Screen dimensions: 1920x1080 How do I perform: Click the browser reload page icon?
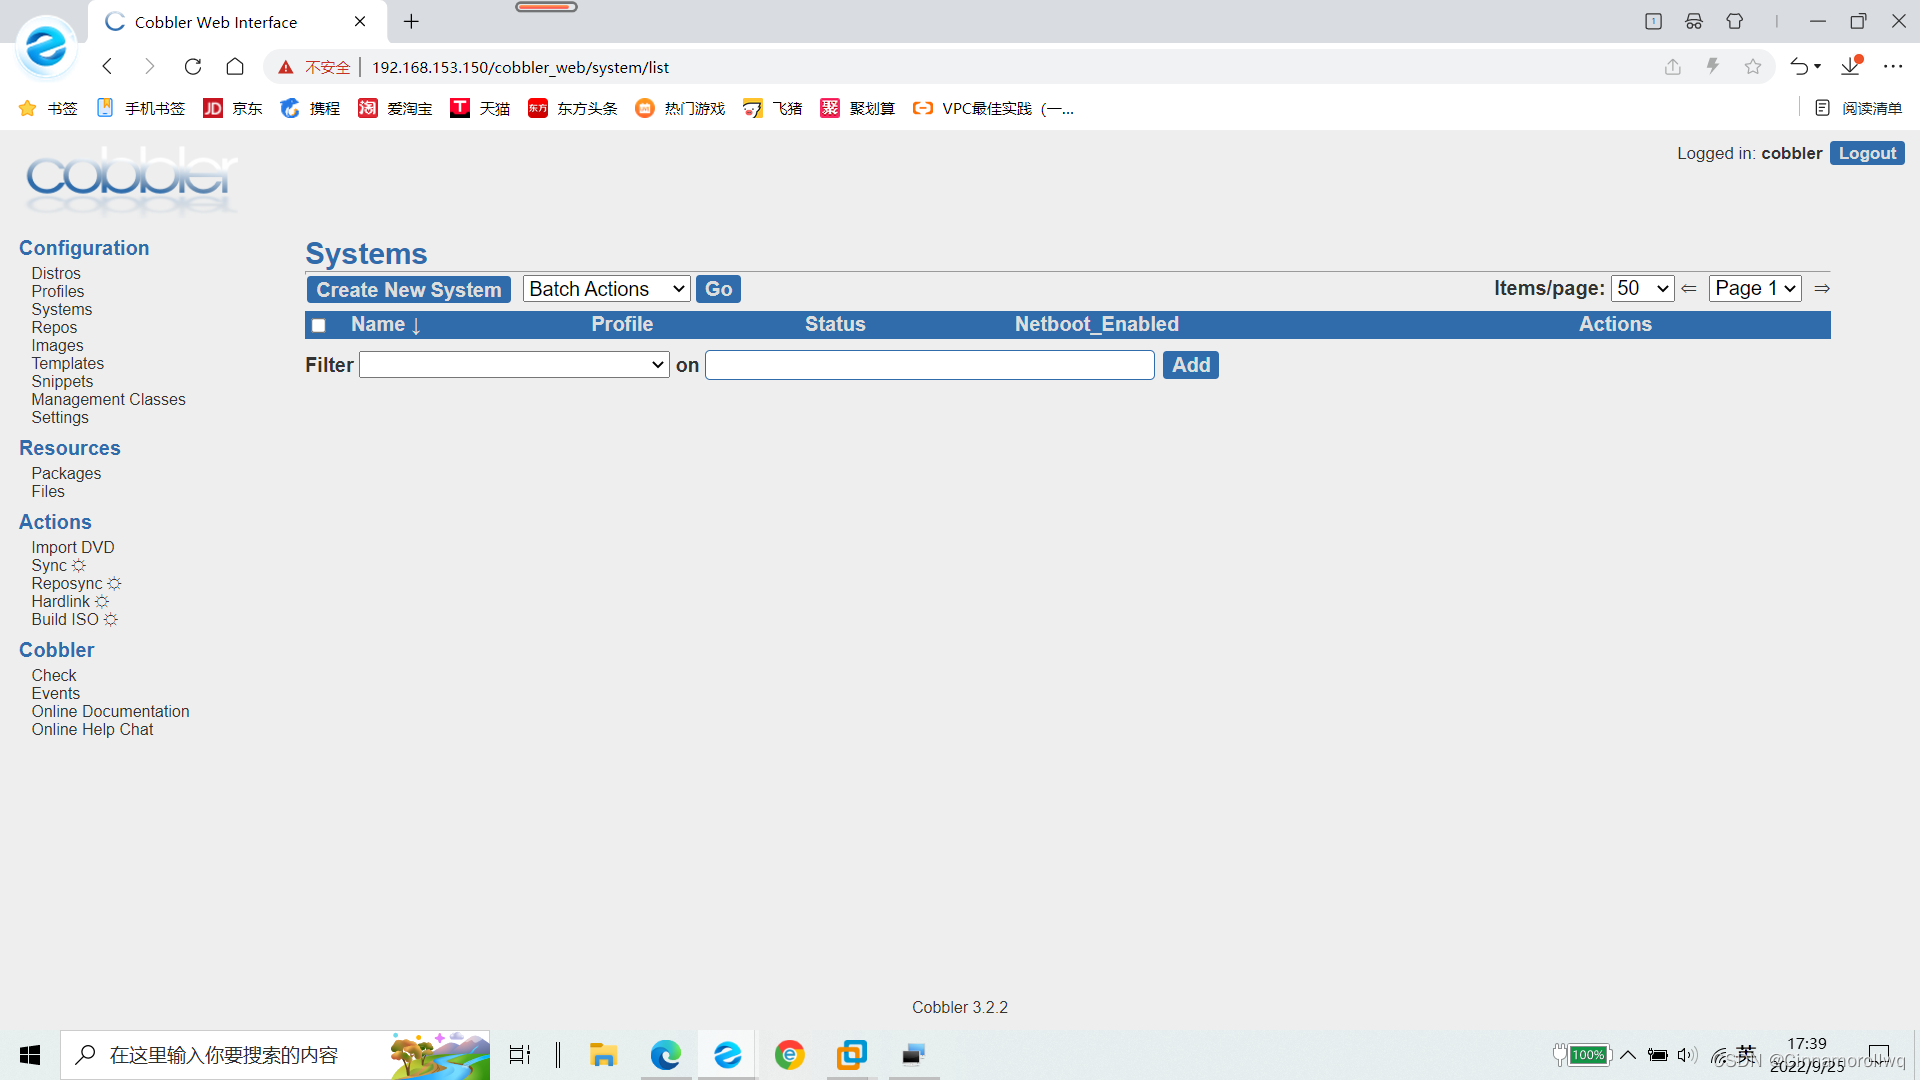pyautogui.click(x=193, y=67)
